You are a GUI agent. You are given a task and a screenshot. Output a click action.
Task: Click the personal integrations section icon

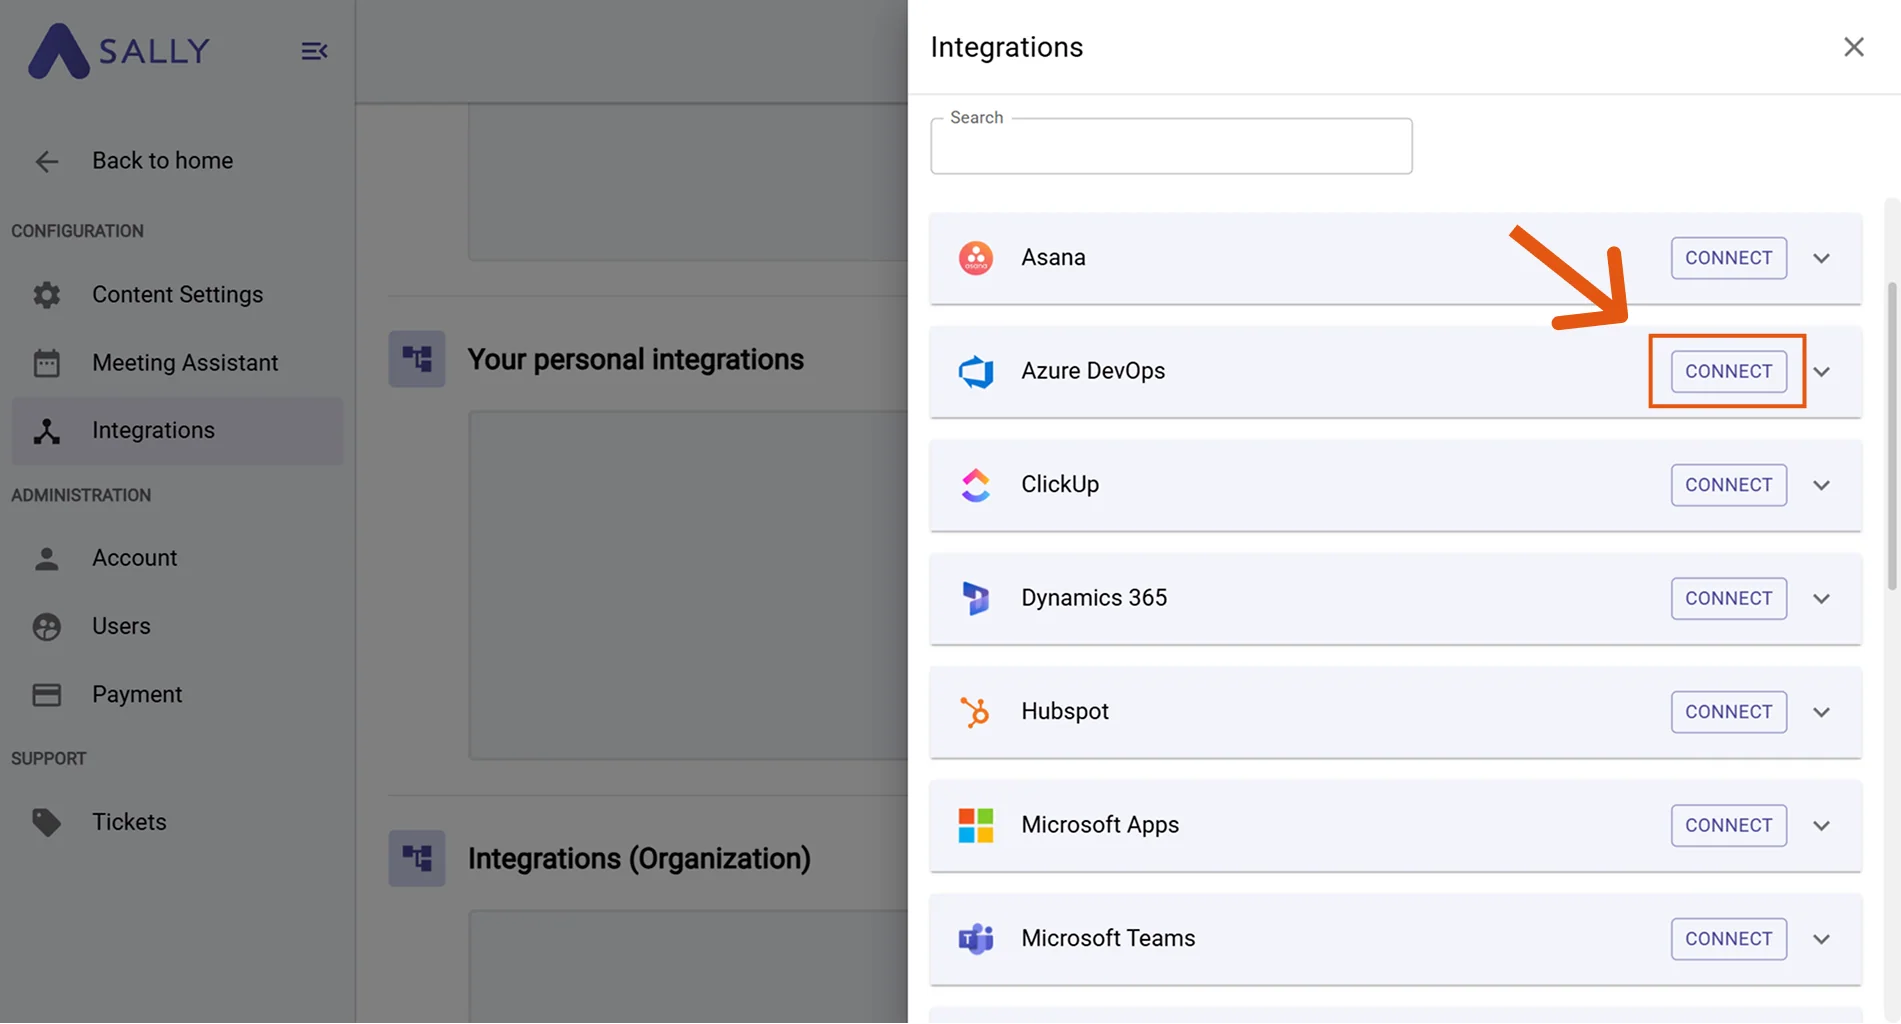(x=417, y=359)
